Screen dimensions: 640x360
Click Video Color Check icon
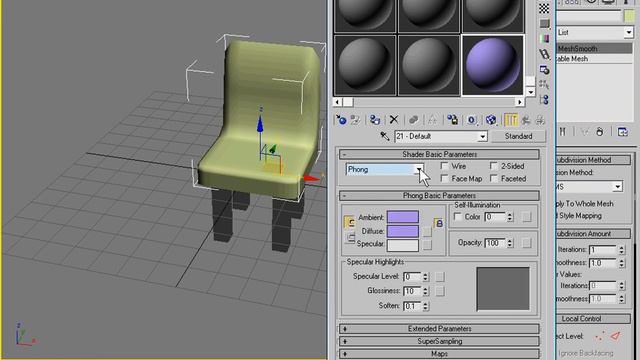(544, 39)
